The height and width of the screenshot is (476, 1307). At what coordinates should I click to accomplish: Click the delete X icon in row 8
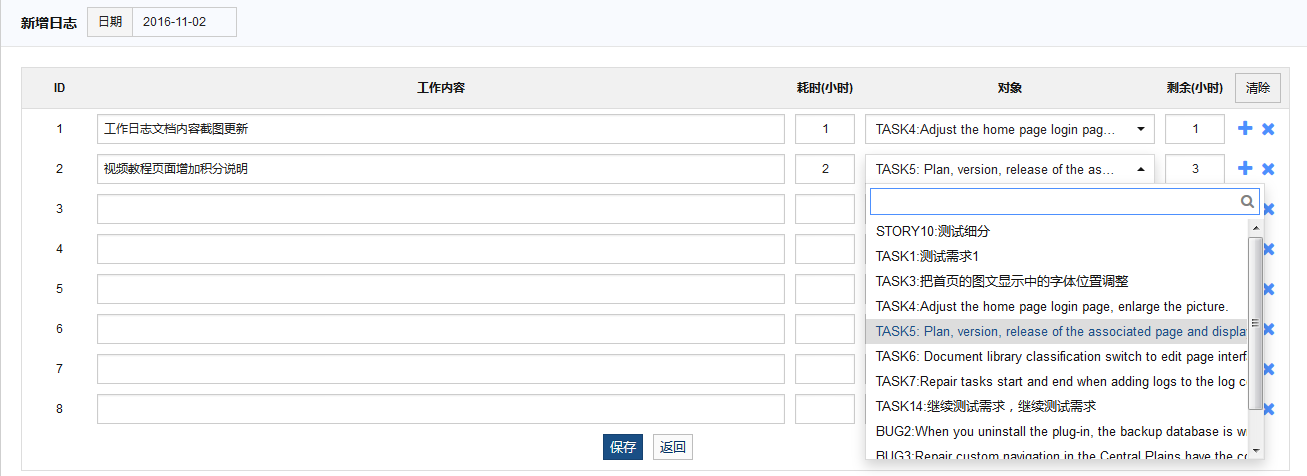(x=1268, y=409)
